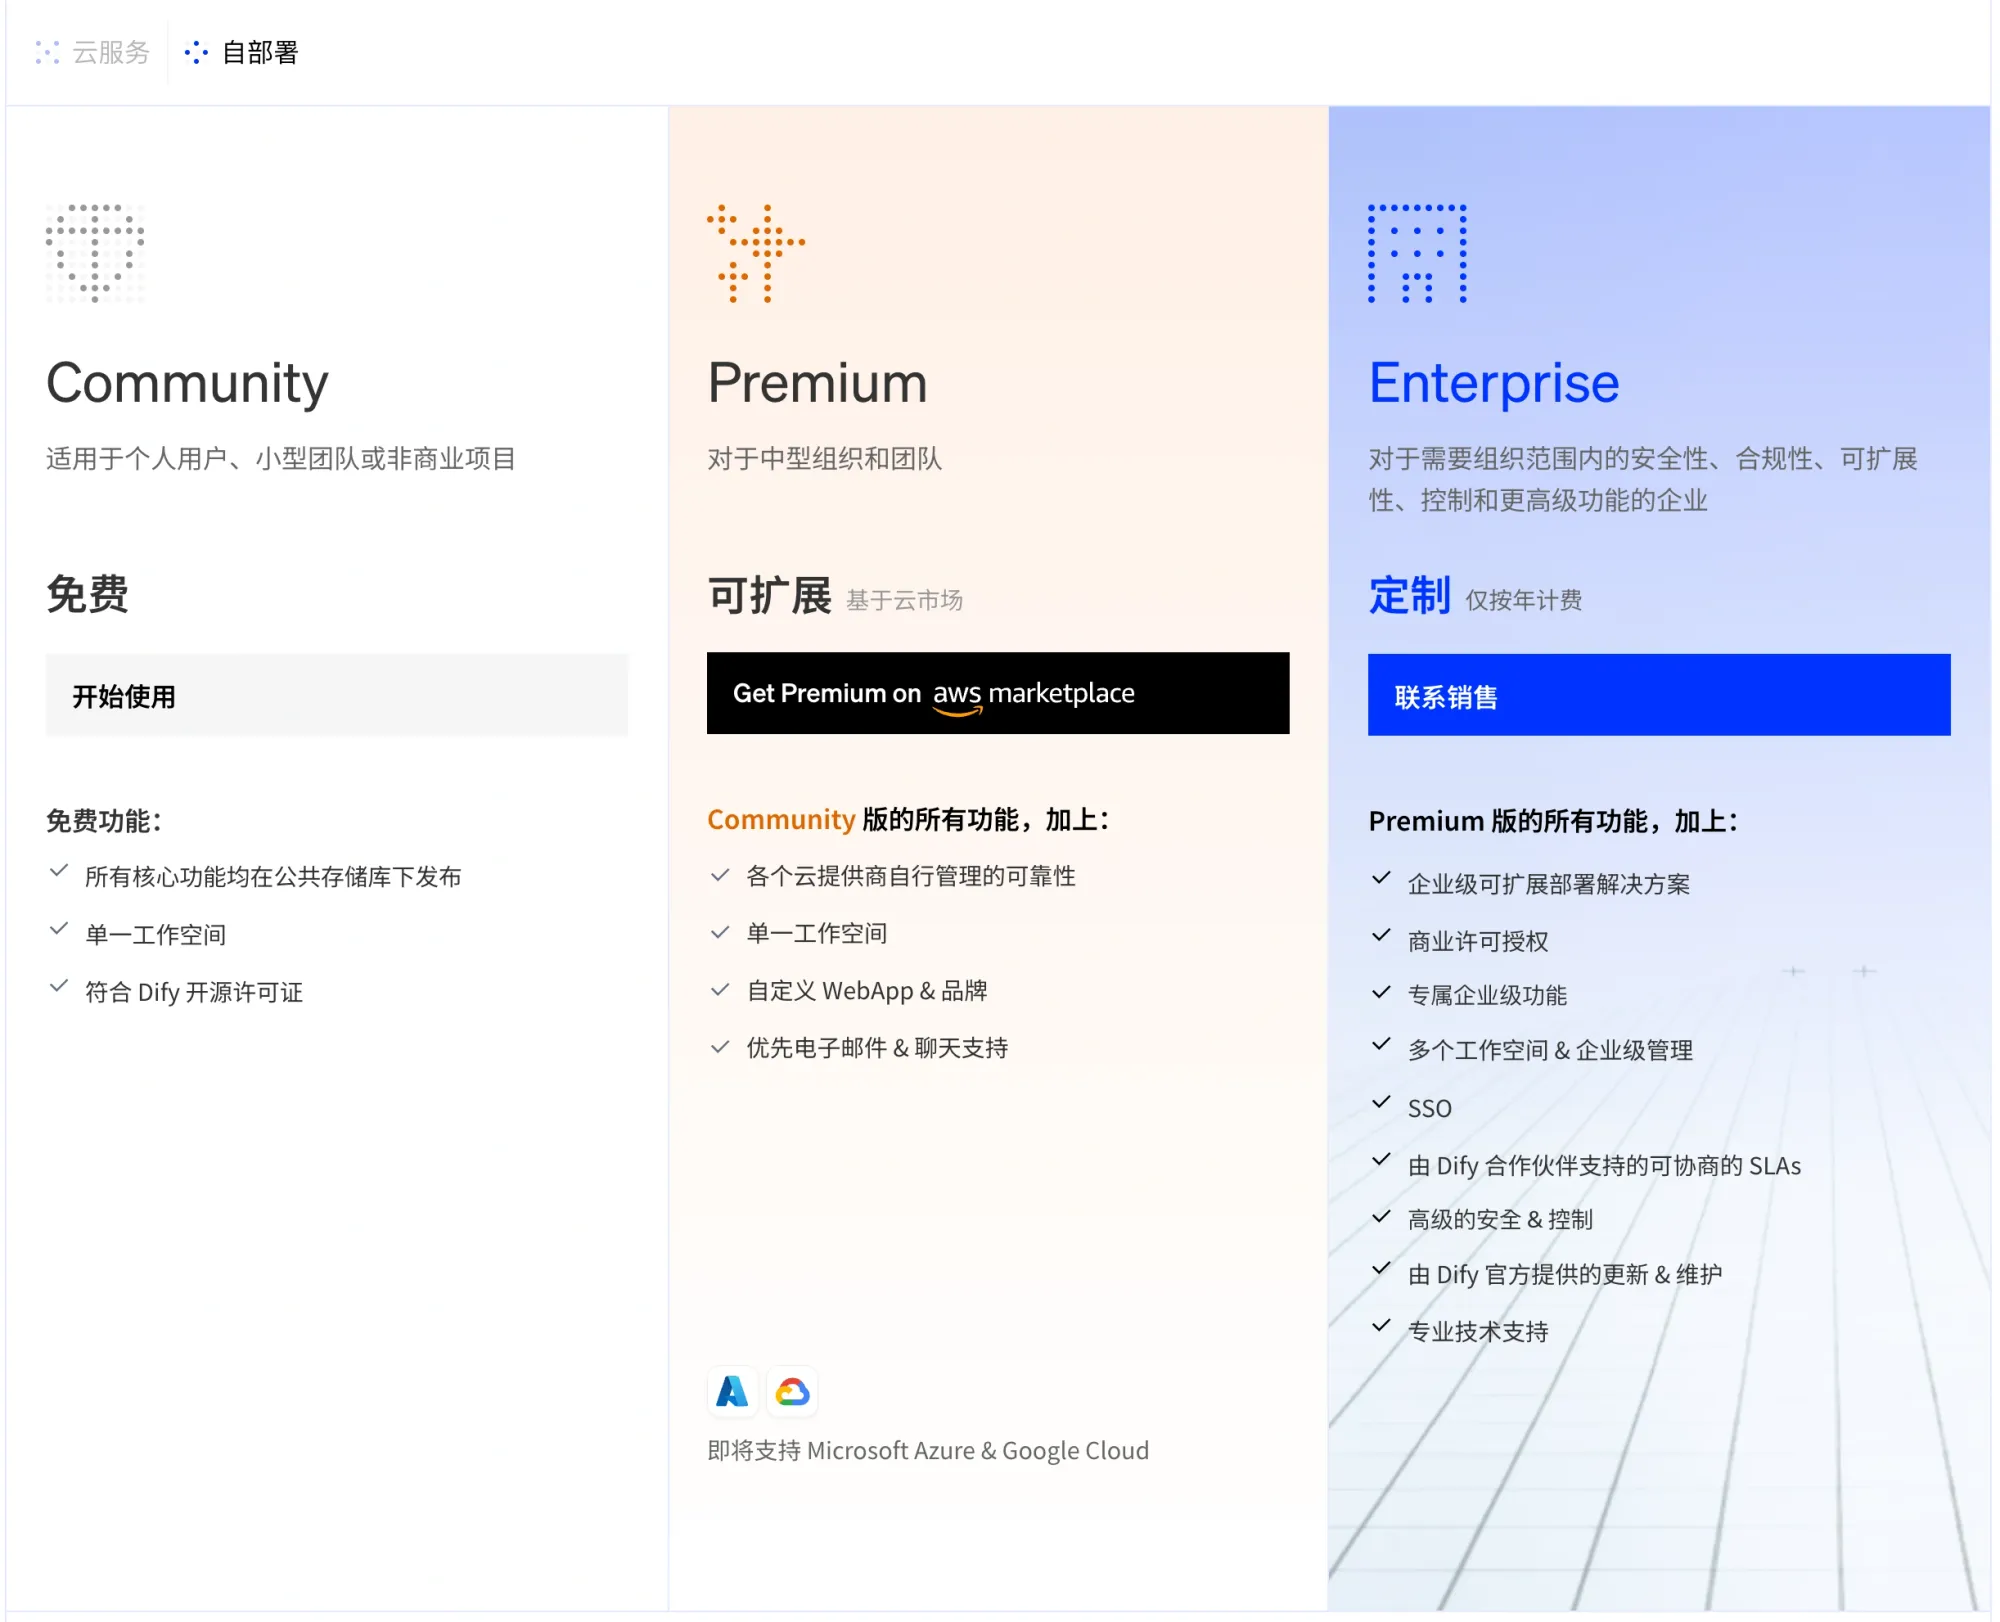Click 单一工作空间 in the Premium list
This screenshot has height=1622, width=2000.
pos(817,933)
